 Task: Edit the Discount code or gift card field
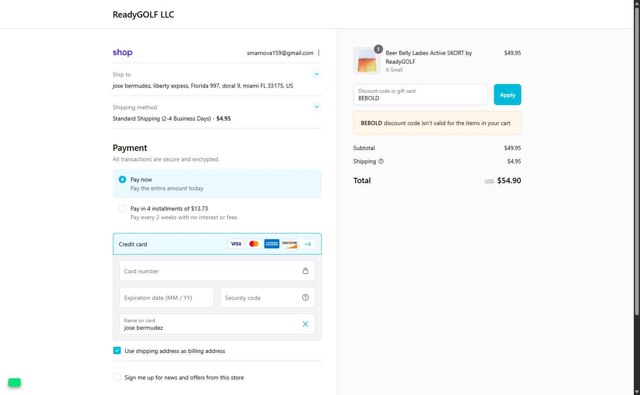tap(420, 95)
